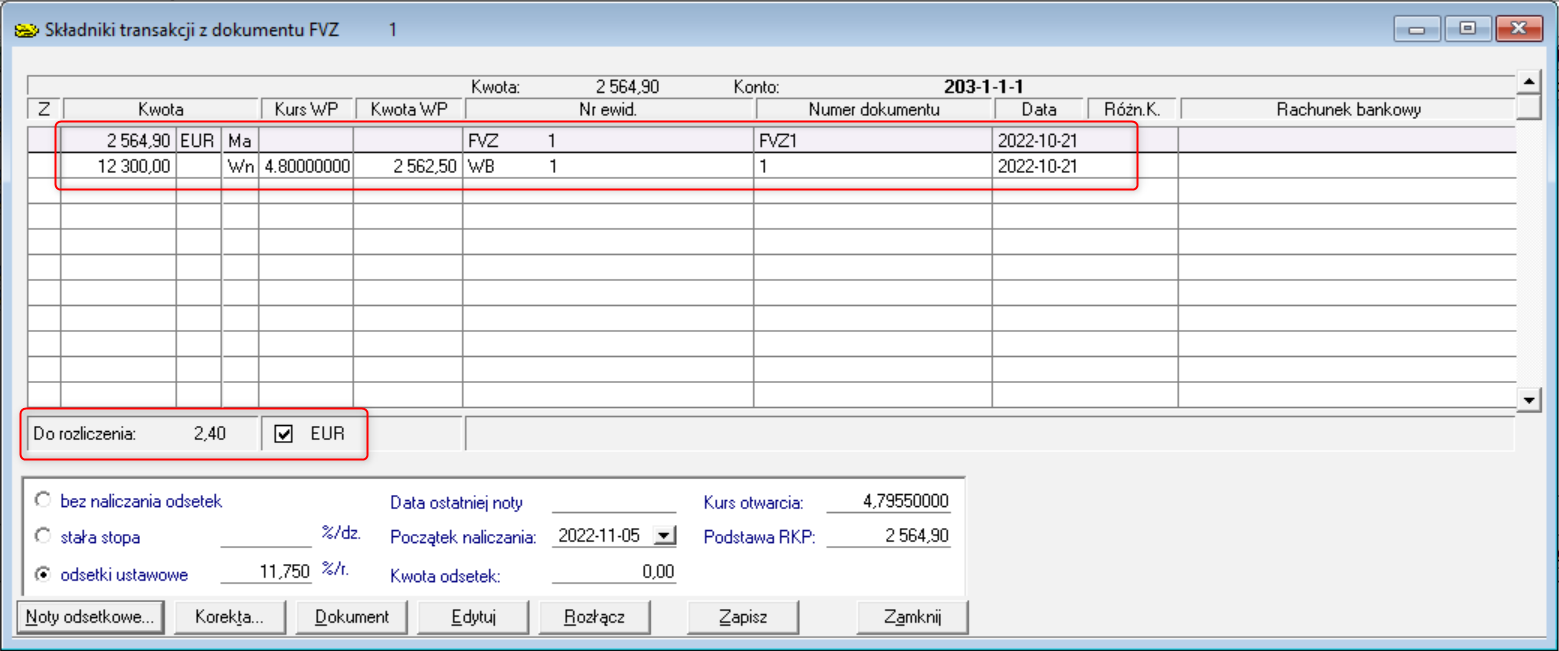Viewport: 1559px width, 651px height.
Task: Minimize the 'Składniki transakcji' window
Action: pyautogui.click(x=1417, y=29)
